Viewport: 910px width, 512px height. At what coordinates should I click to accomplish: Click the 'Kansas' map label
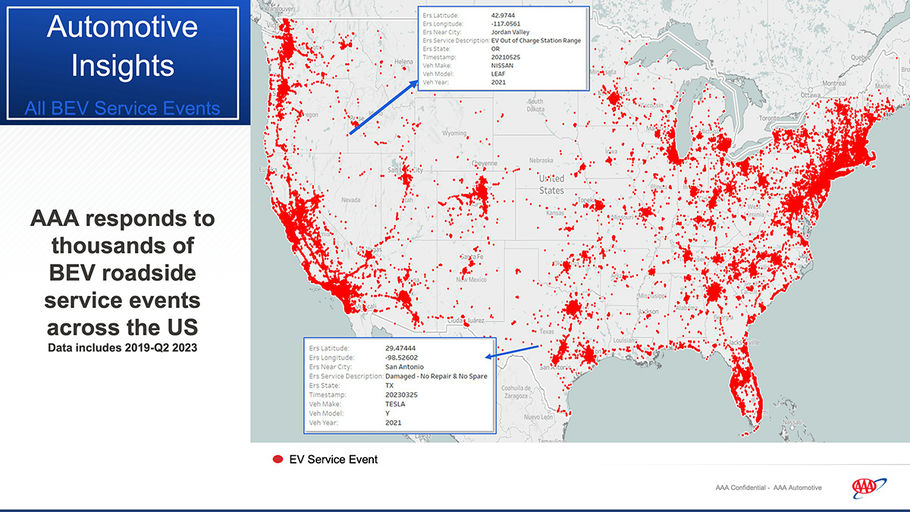click(x=556, y=214)
